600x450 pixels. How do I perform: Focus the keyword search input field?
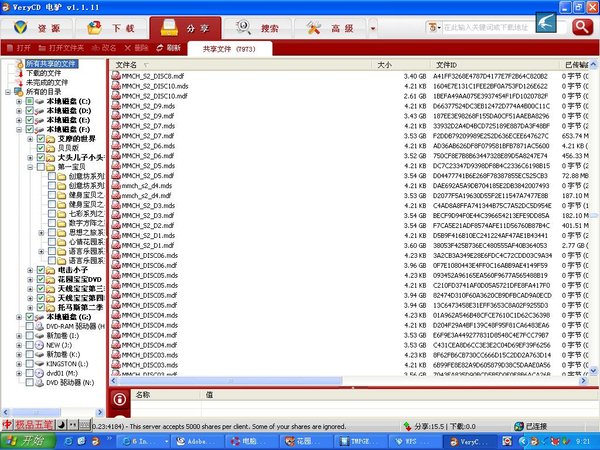tap(488, 28)
